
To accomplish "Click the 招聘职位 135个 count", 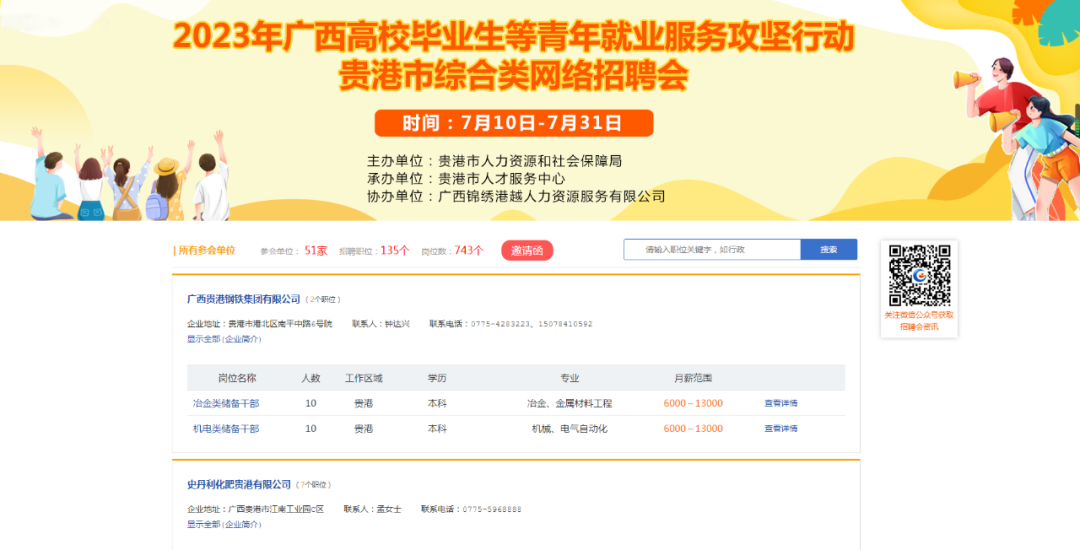I will (x=374, y=251).
